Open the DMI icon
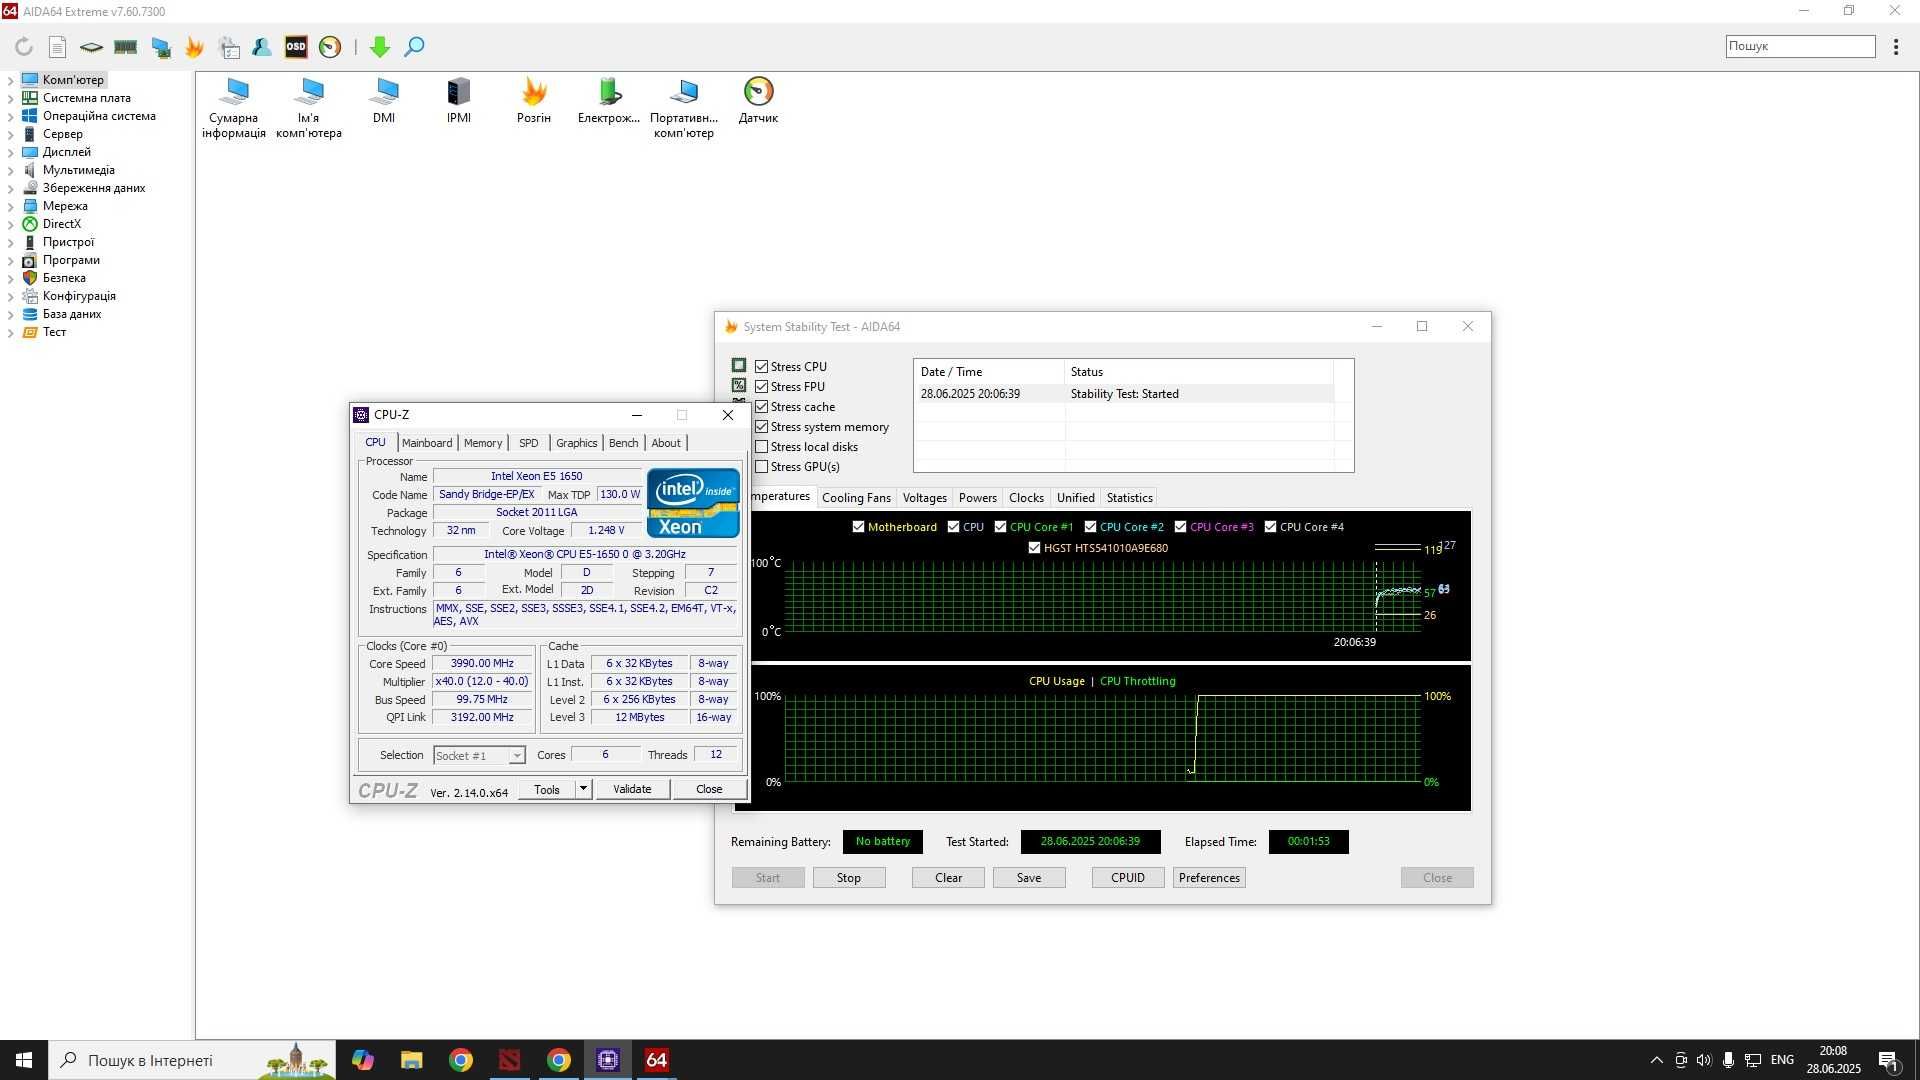The width and height of the screenshot is (1920, 1080). (x=384, y=100)
